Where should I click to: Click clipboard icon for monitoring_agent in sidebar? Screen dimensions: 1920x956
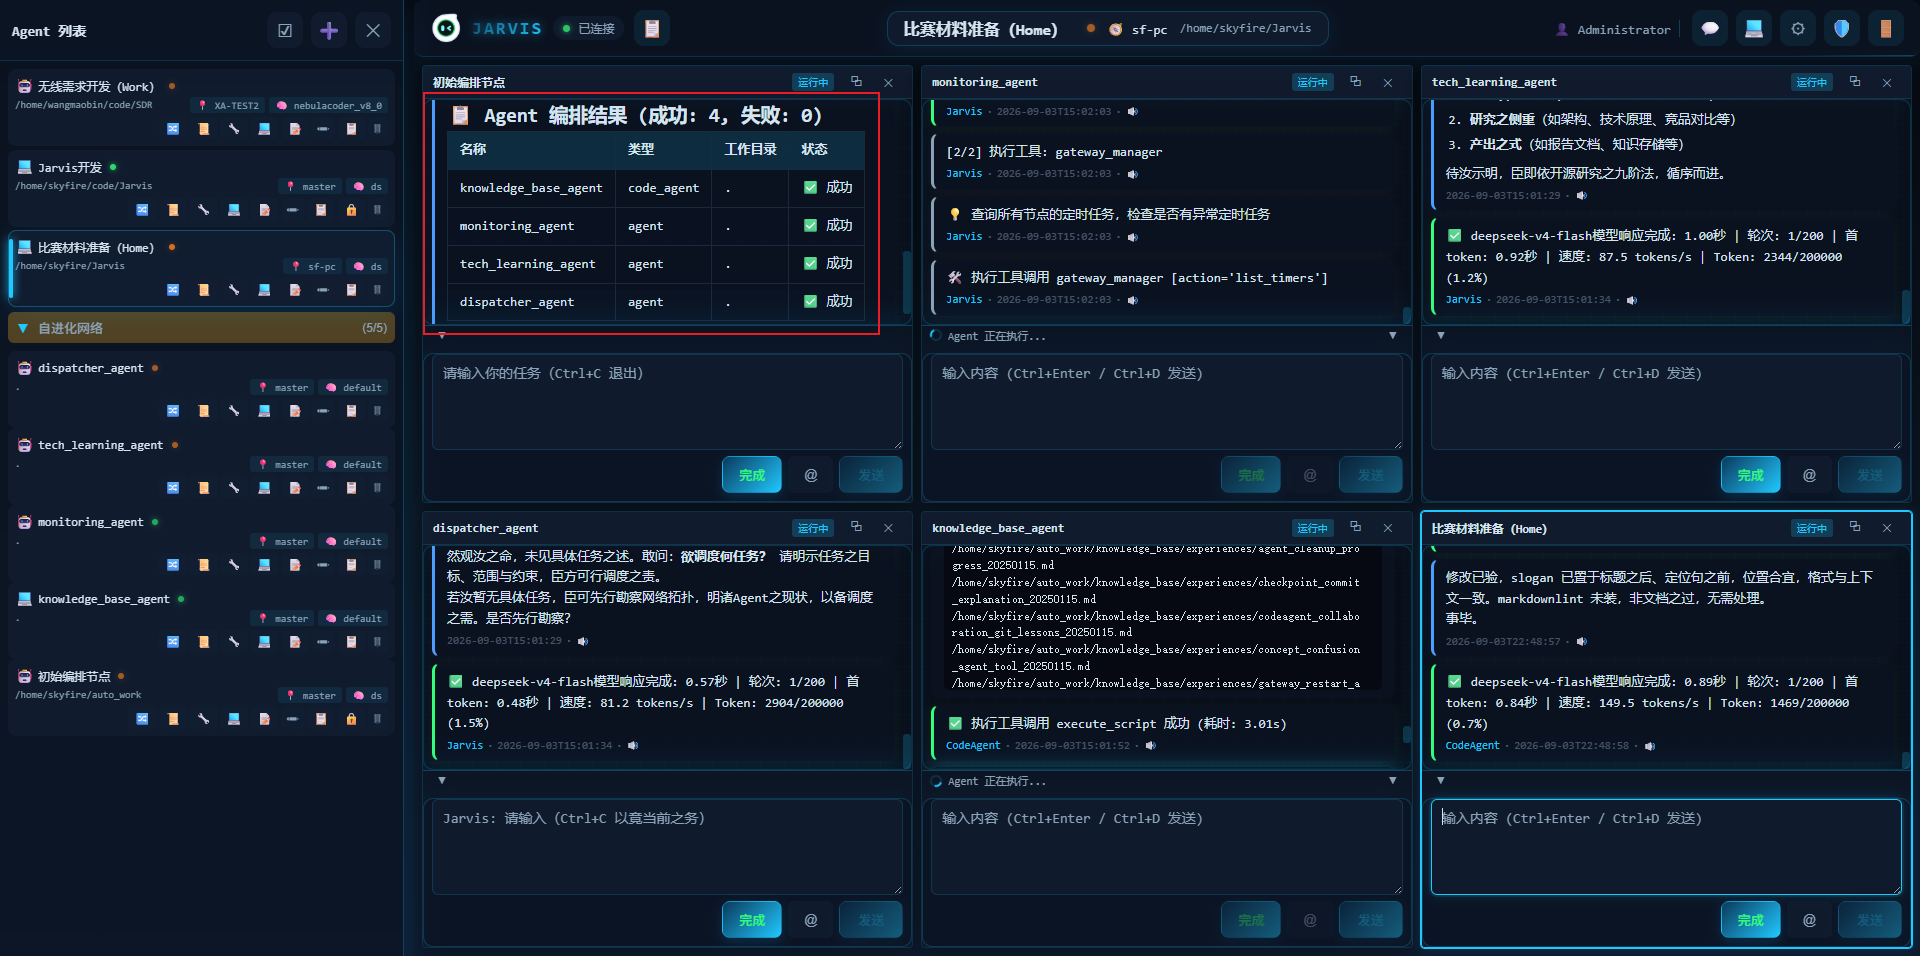[351, 565]
